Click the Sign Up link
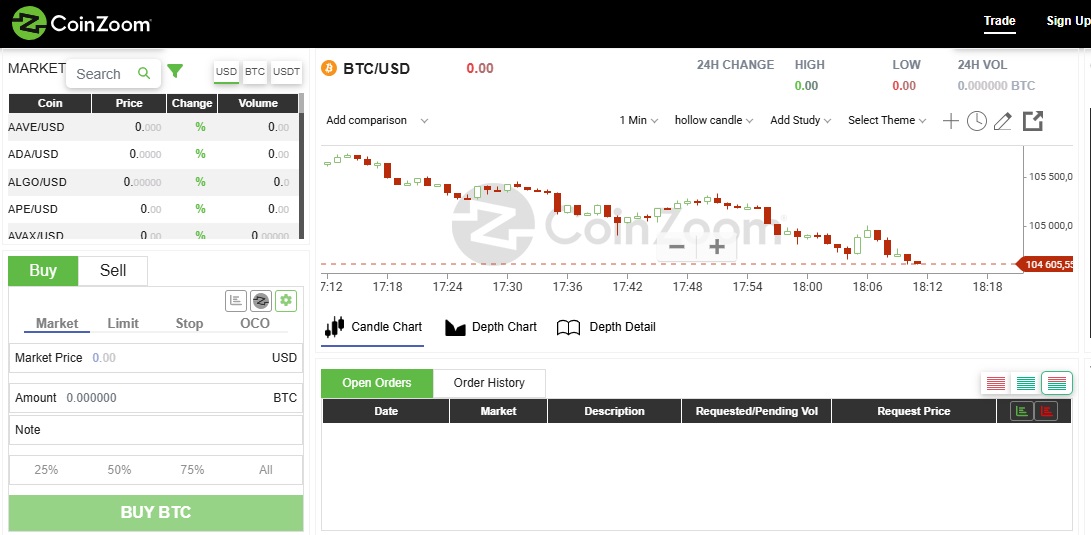This screenshot has height=535, width=1091. tap(1068, 21)
